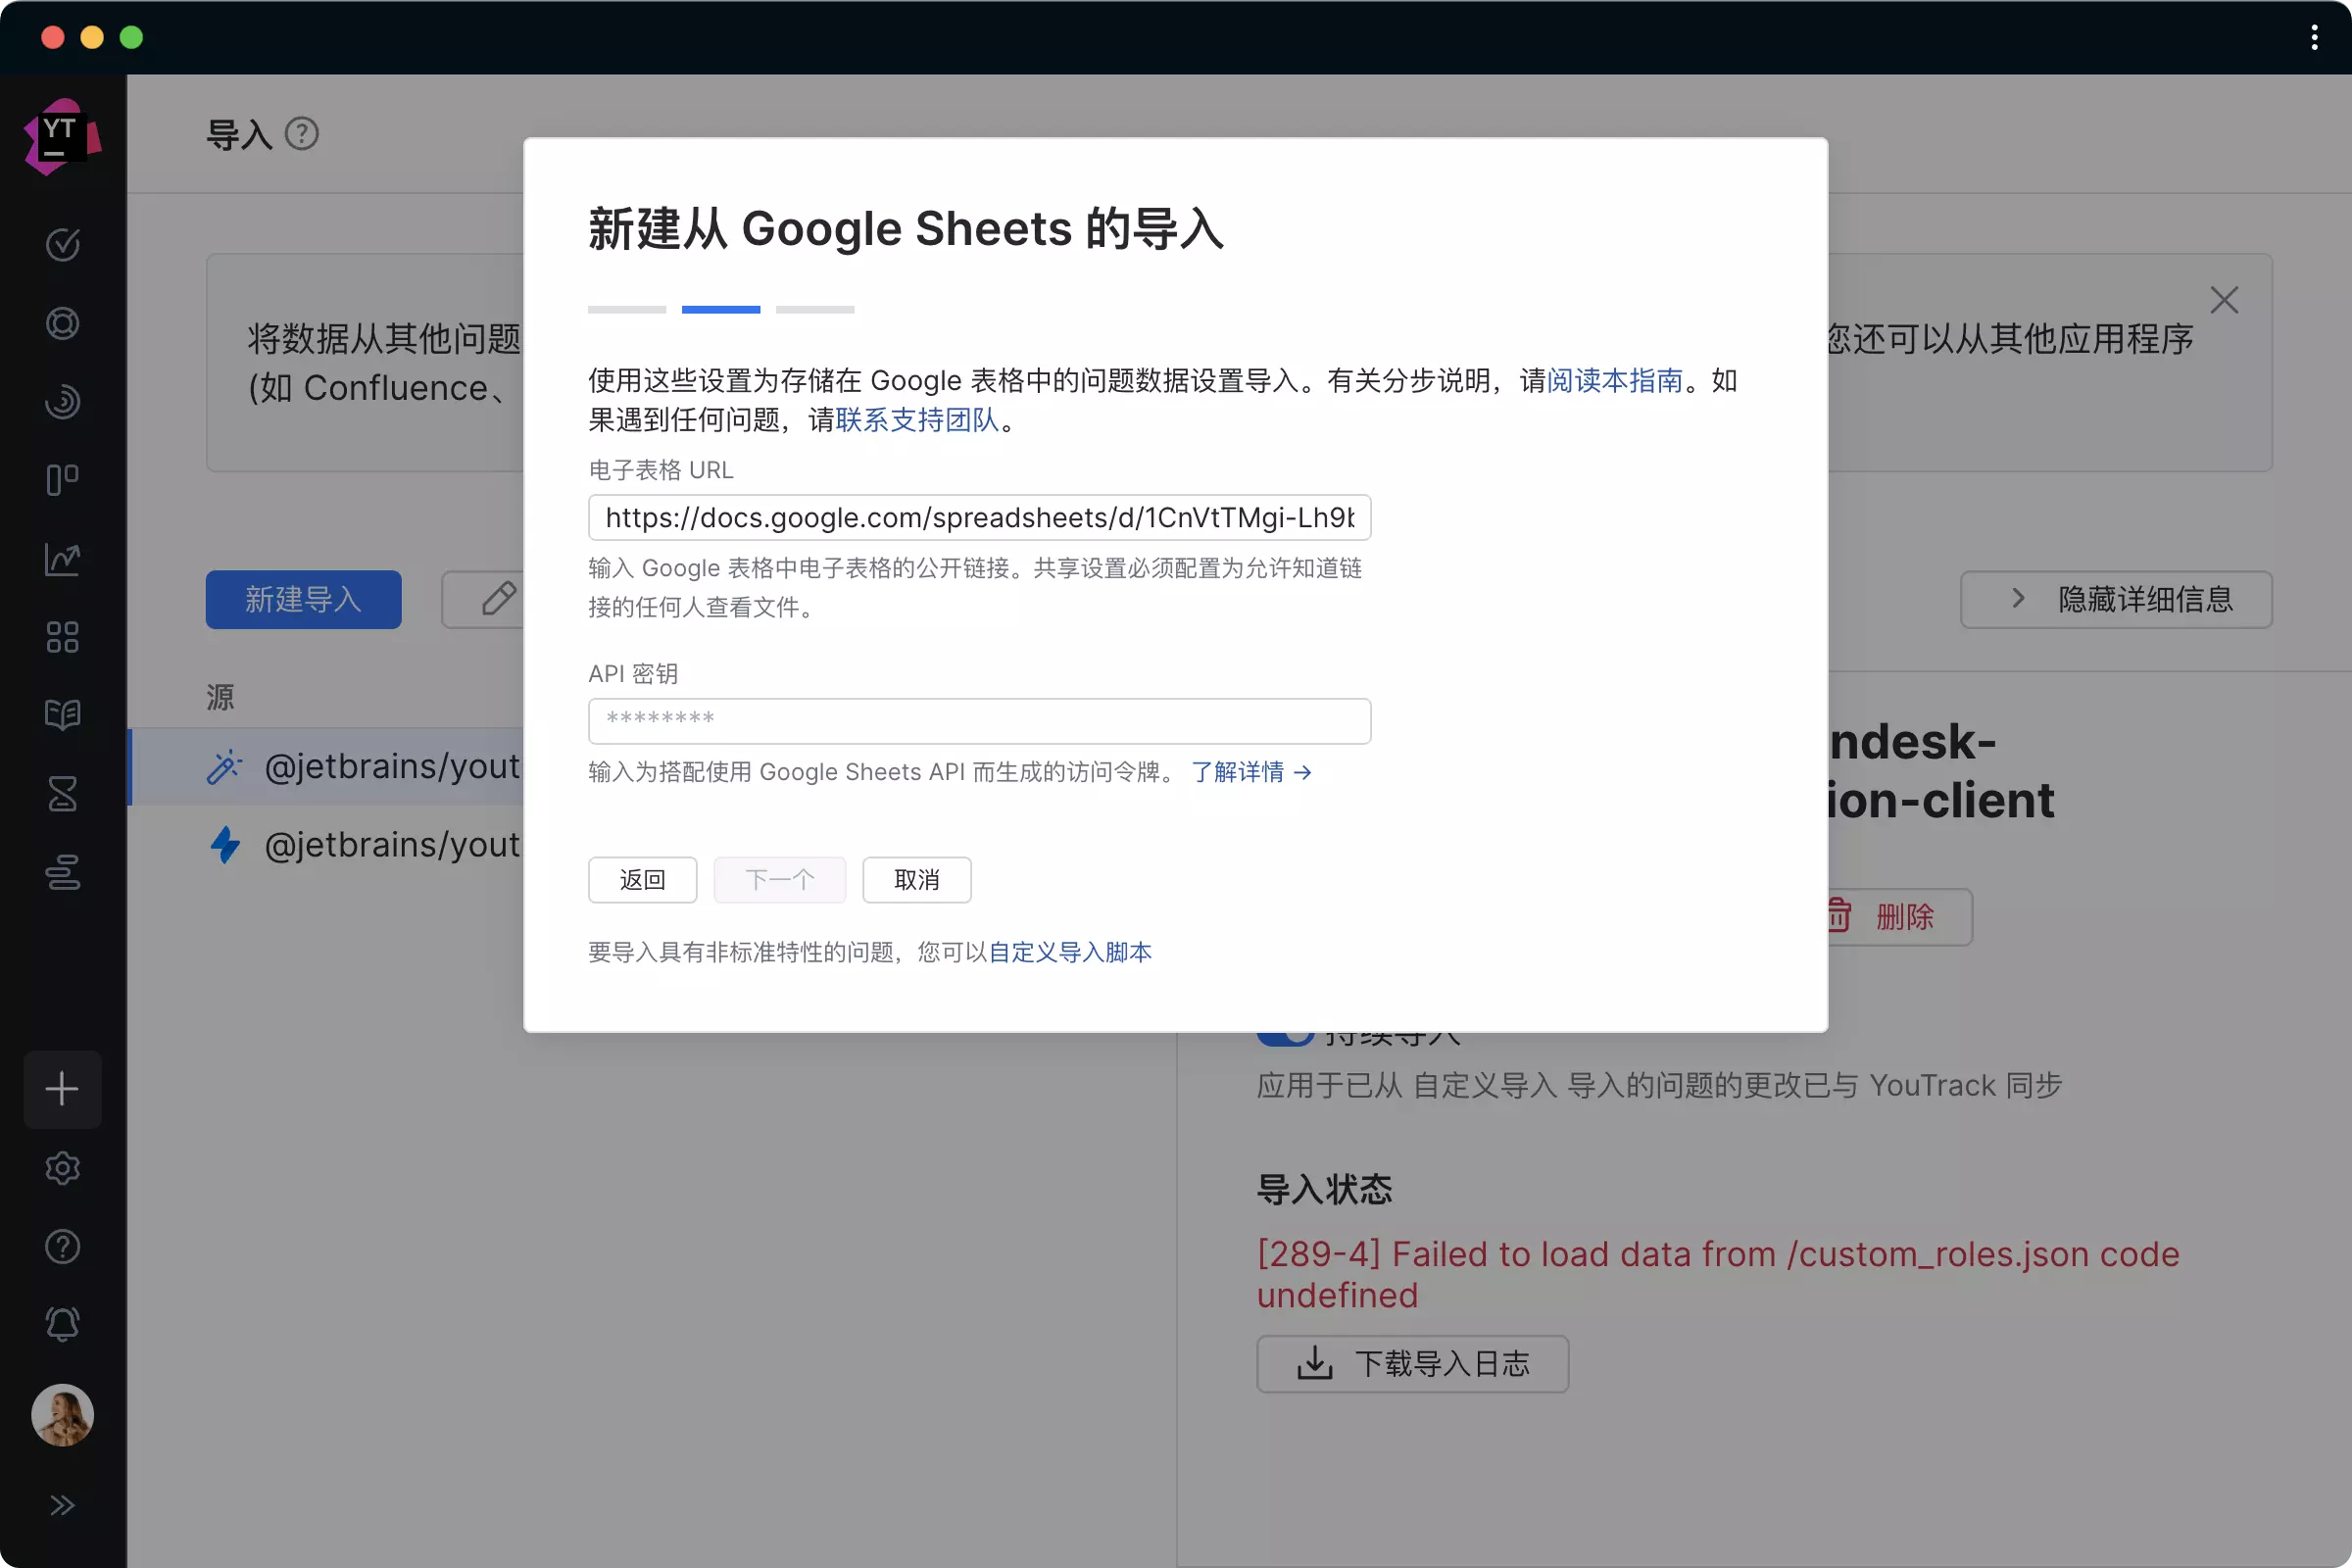The image size is (2352, 1568).
Task: Open the Reports chart icon
Action: pos(62,559)
